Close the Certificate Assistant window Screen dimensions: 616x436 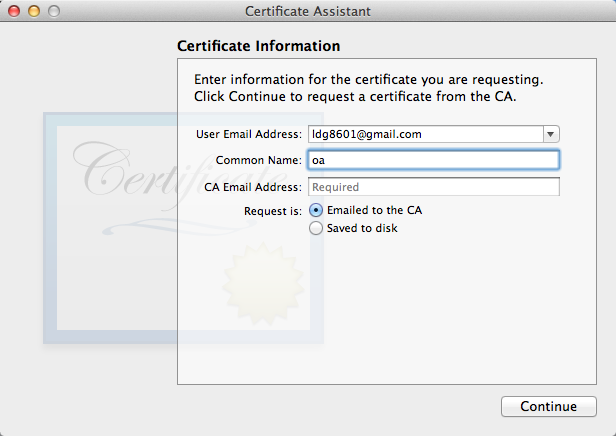14,11
